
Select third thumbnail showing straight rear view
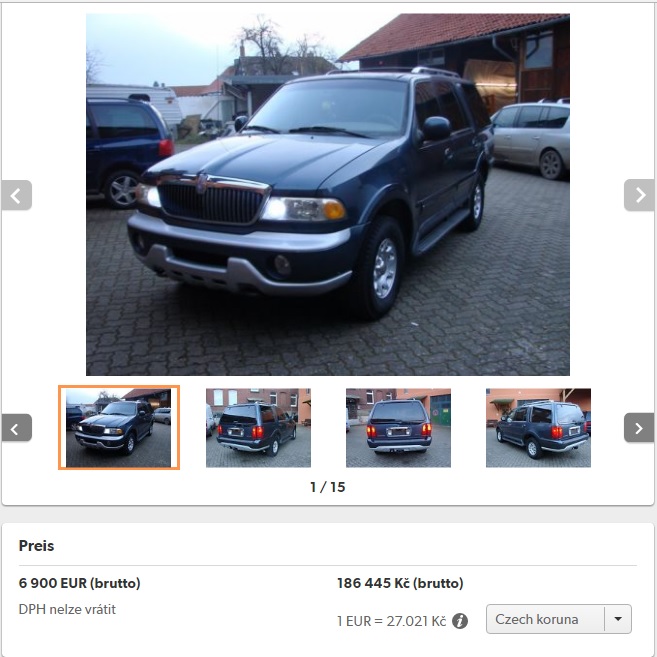pos(398,428)
